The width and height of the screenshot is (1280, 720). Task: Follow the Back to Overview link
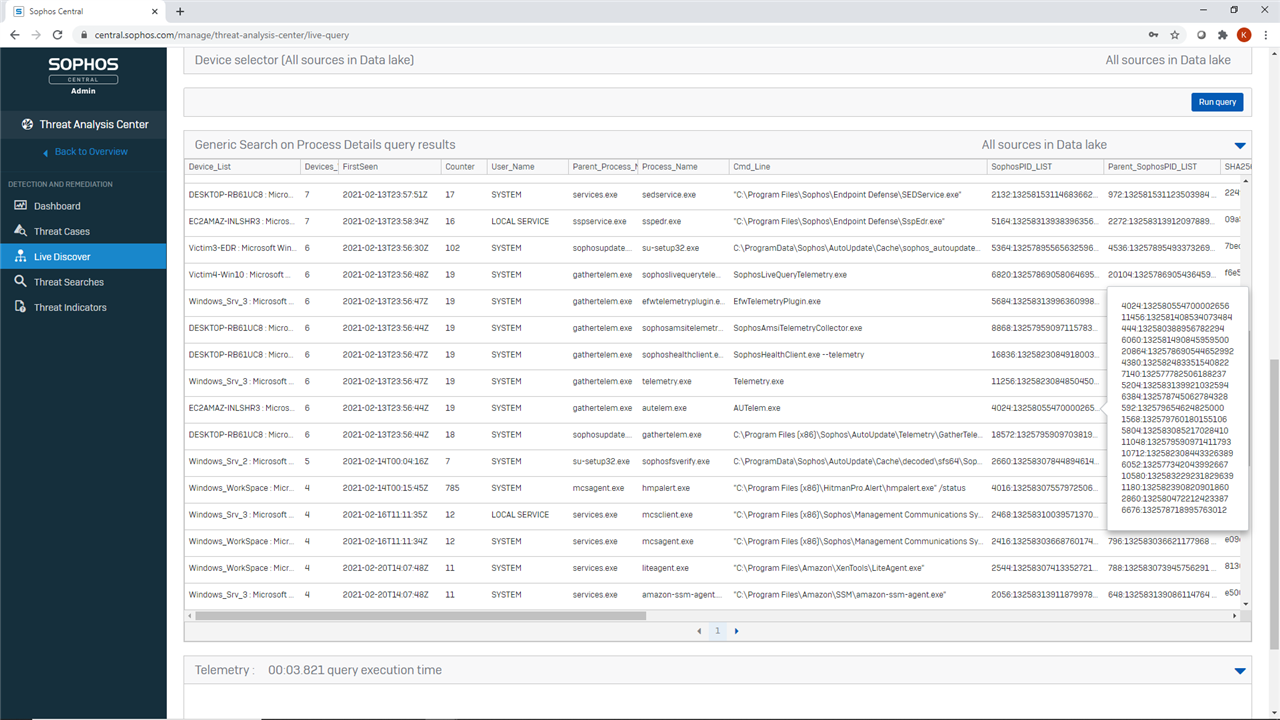[x=91, y=152]
